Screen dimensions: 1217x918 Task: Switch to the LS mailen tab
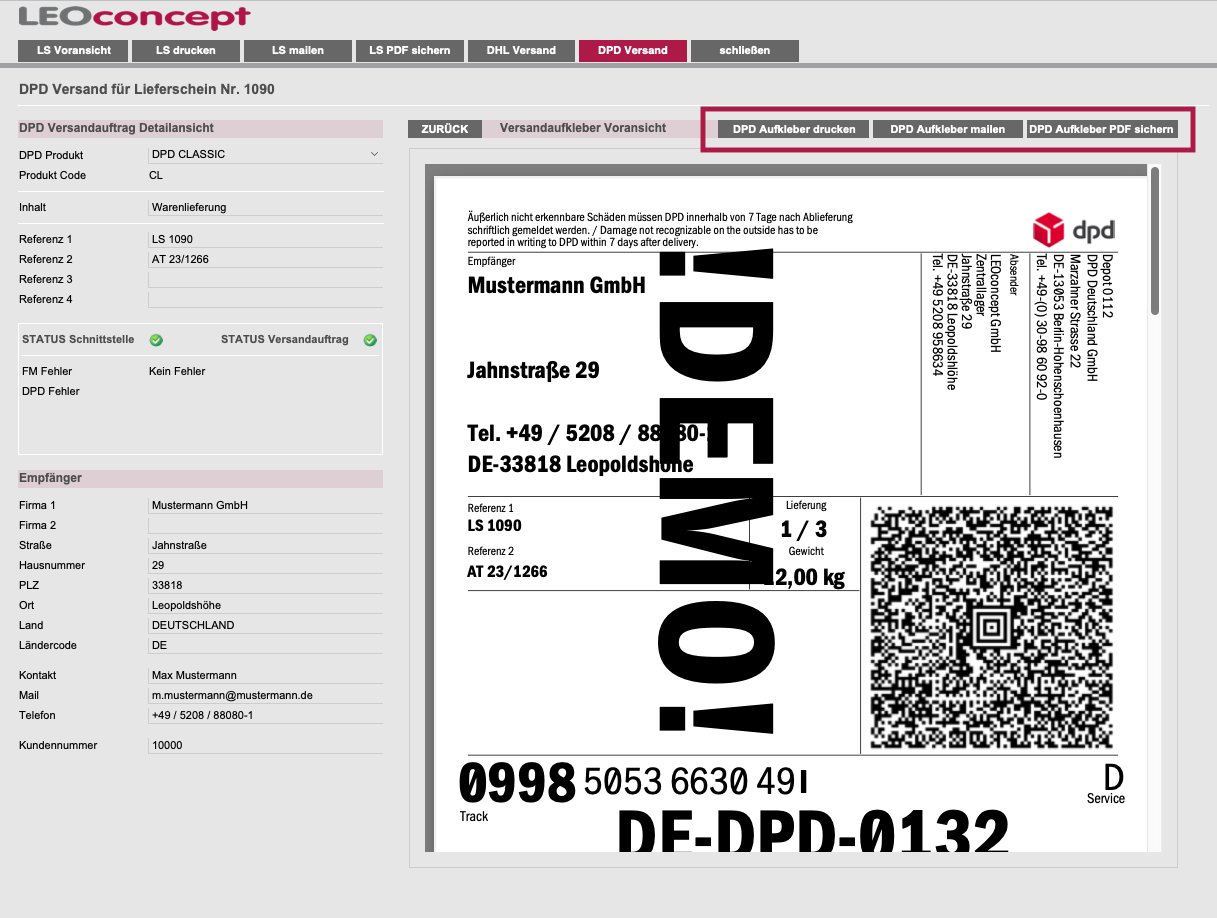coord(298,50)
